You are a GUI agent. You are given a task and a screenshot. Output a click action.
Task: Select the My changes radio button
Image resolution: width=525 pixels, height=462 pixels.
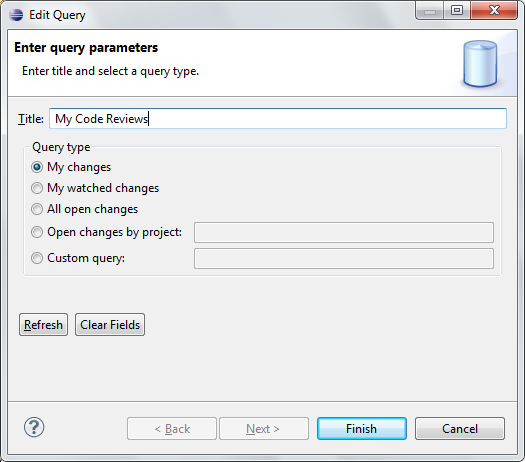click(37, 167)
